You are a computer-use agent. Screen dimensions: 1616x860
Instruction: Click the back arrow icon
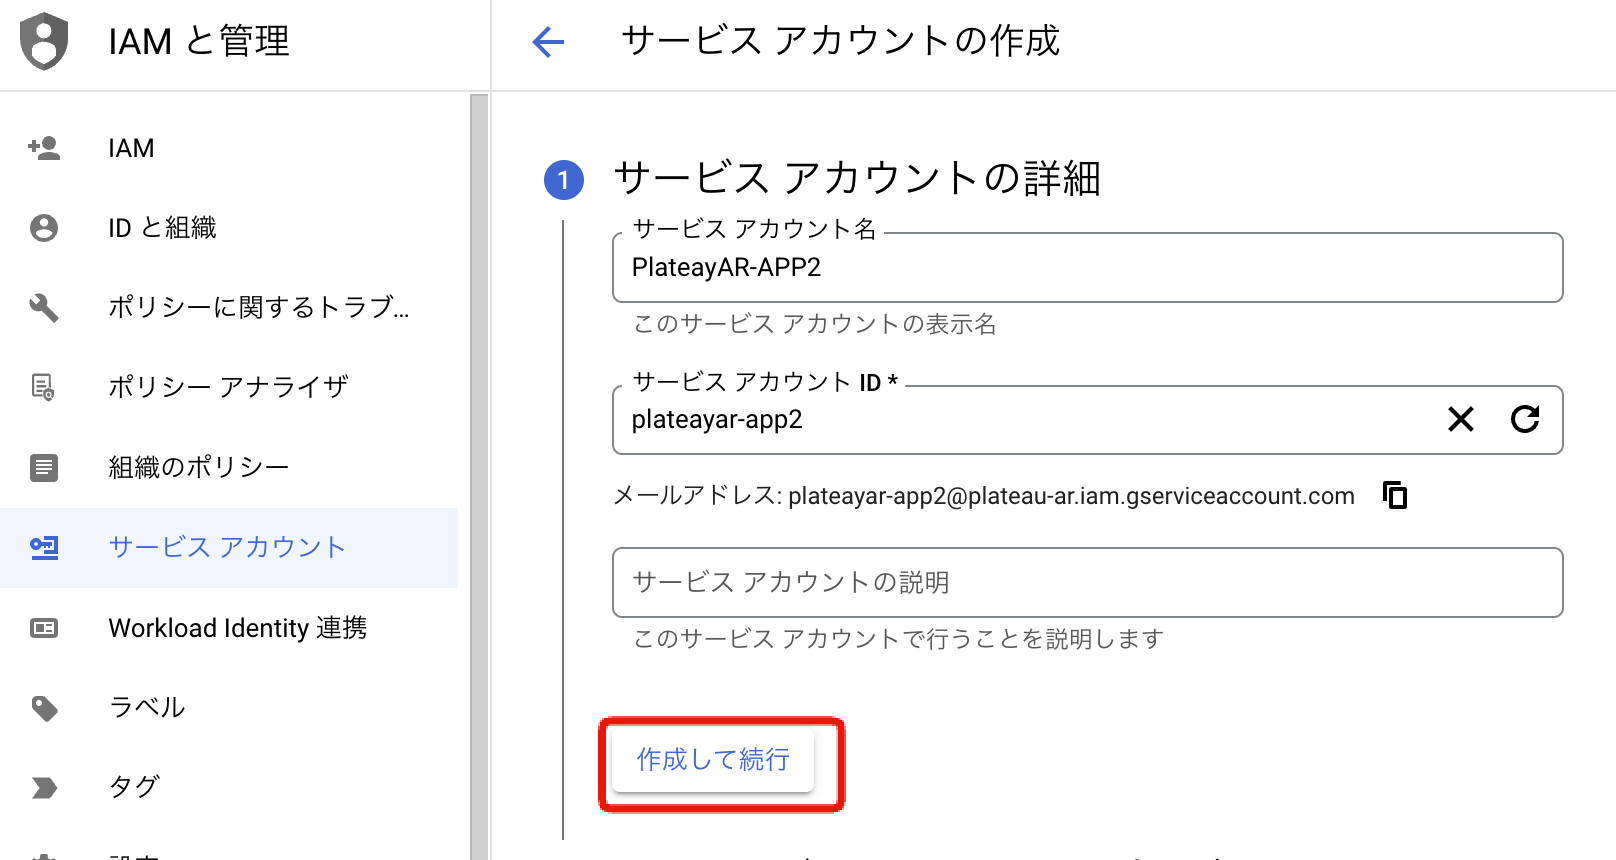coord(548,42)
